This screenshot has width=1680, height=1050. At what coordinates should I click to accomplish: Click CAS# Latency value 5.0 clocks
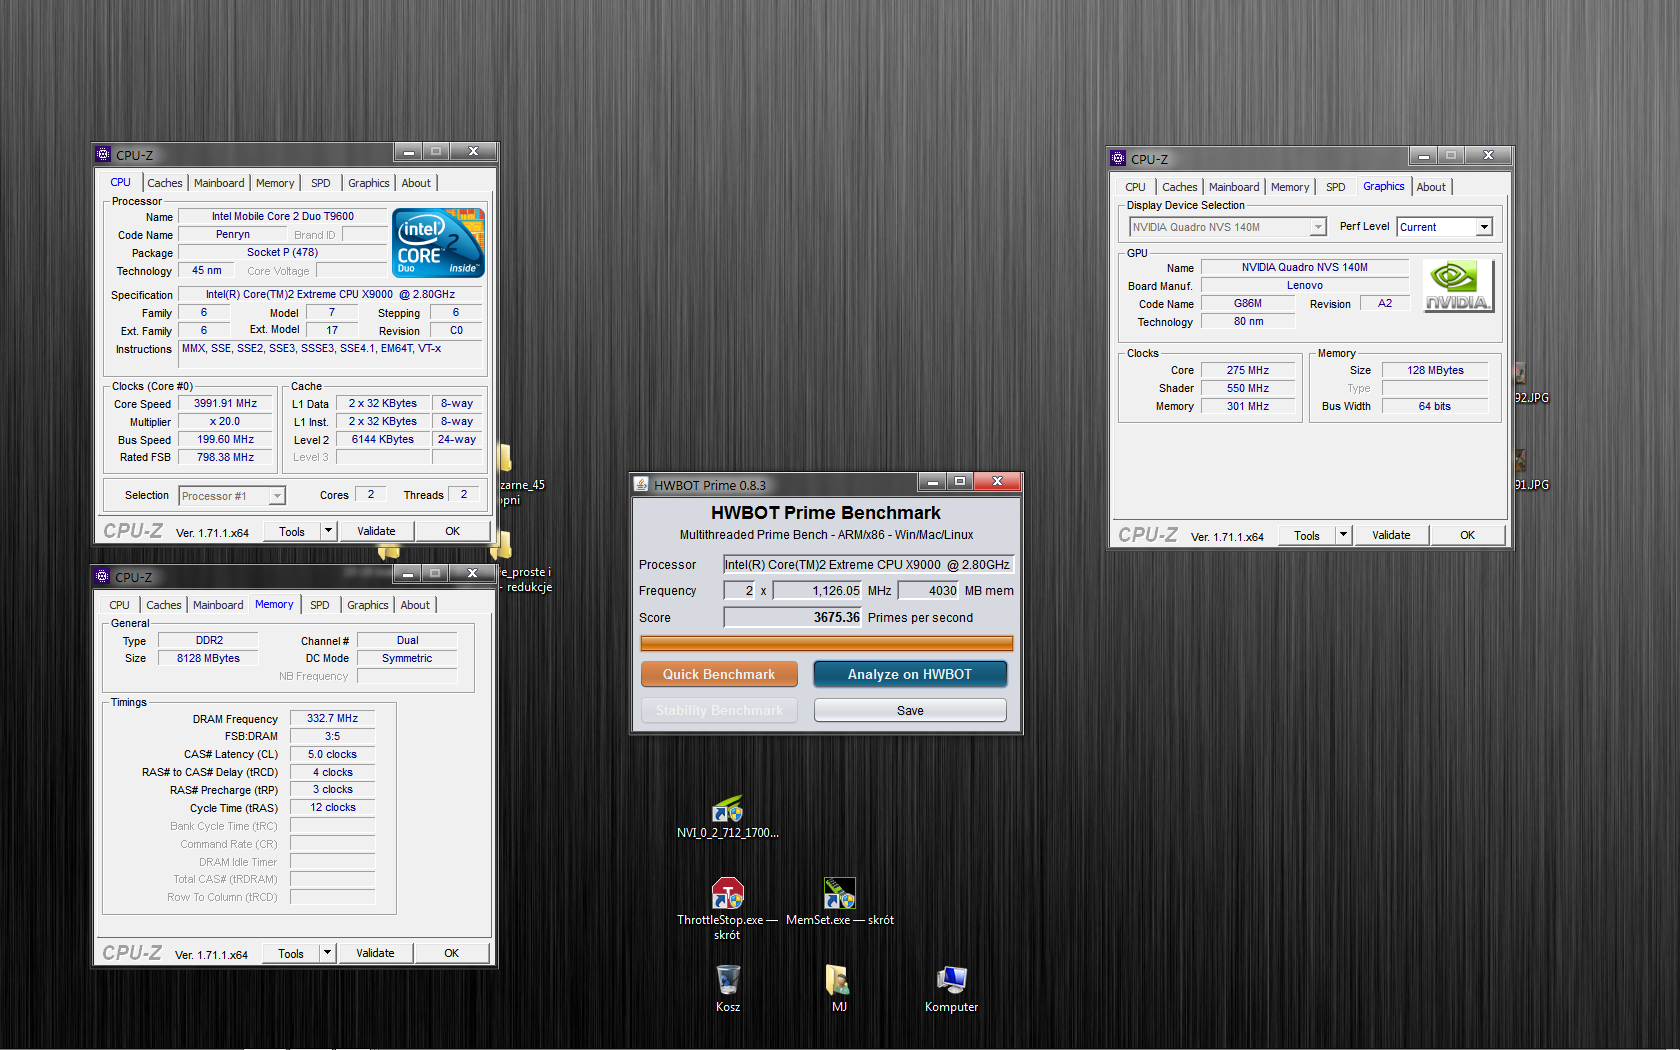pyautogui.click(x=332, y=754)
